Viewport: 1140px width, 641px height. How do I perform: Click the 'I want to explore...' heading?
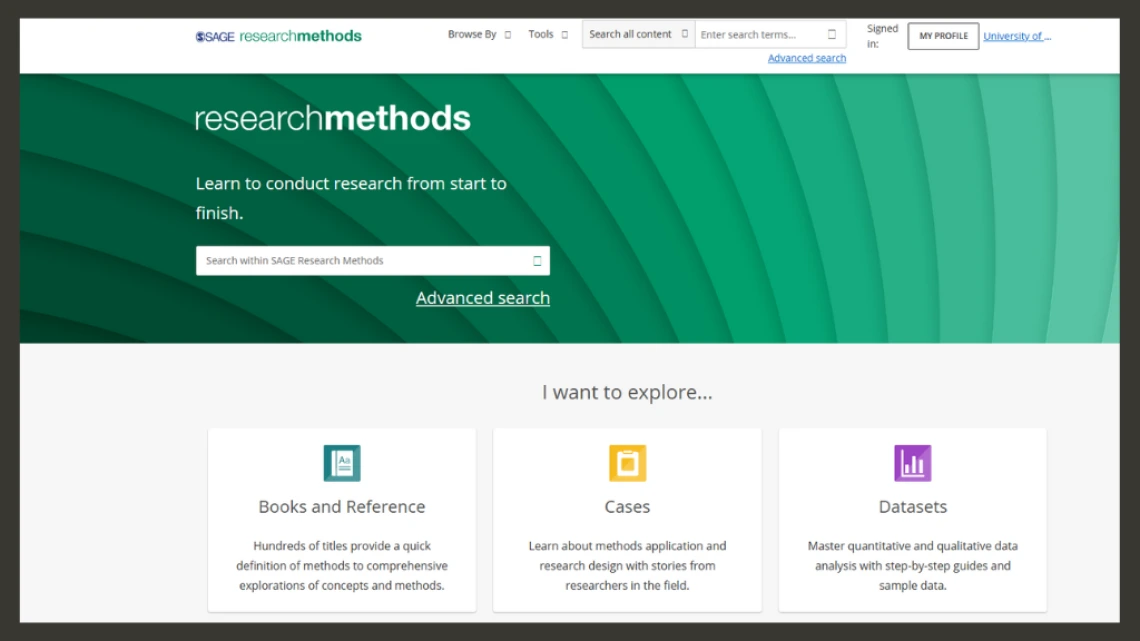pyautogui.click(x=627, y=392)
